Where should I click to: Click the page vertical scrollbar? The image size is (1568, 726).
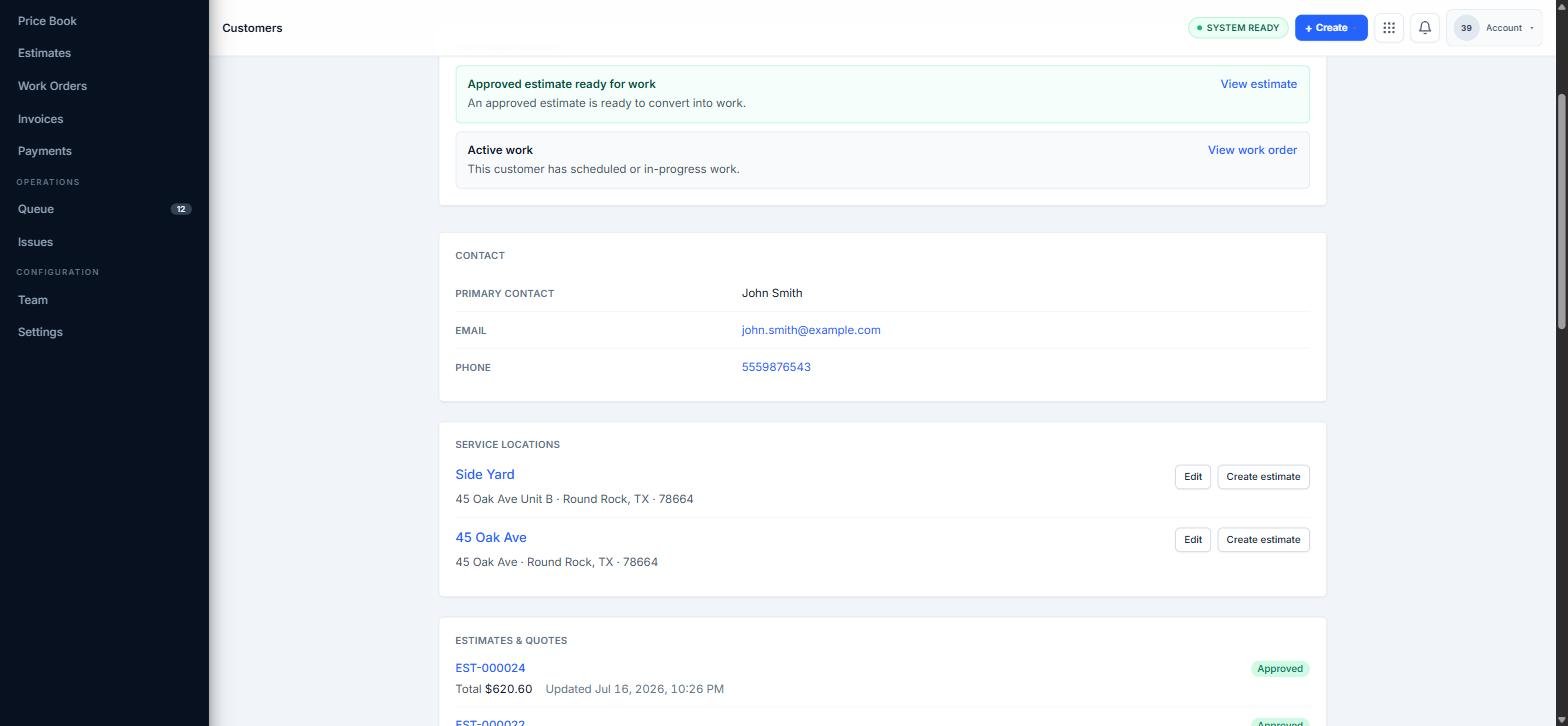point(1562,210)
